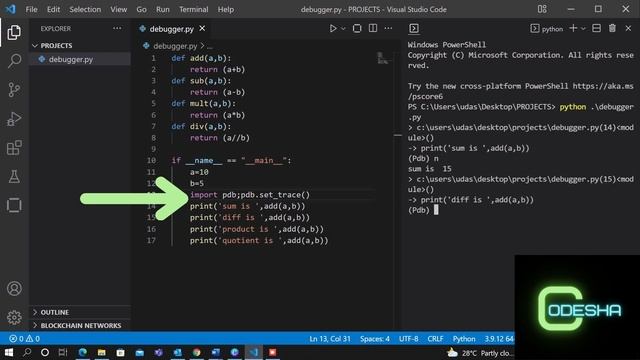640x360 pixels.
Task: Select language mode Python in status bar
Action: 464,339
